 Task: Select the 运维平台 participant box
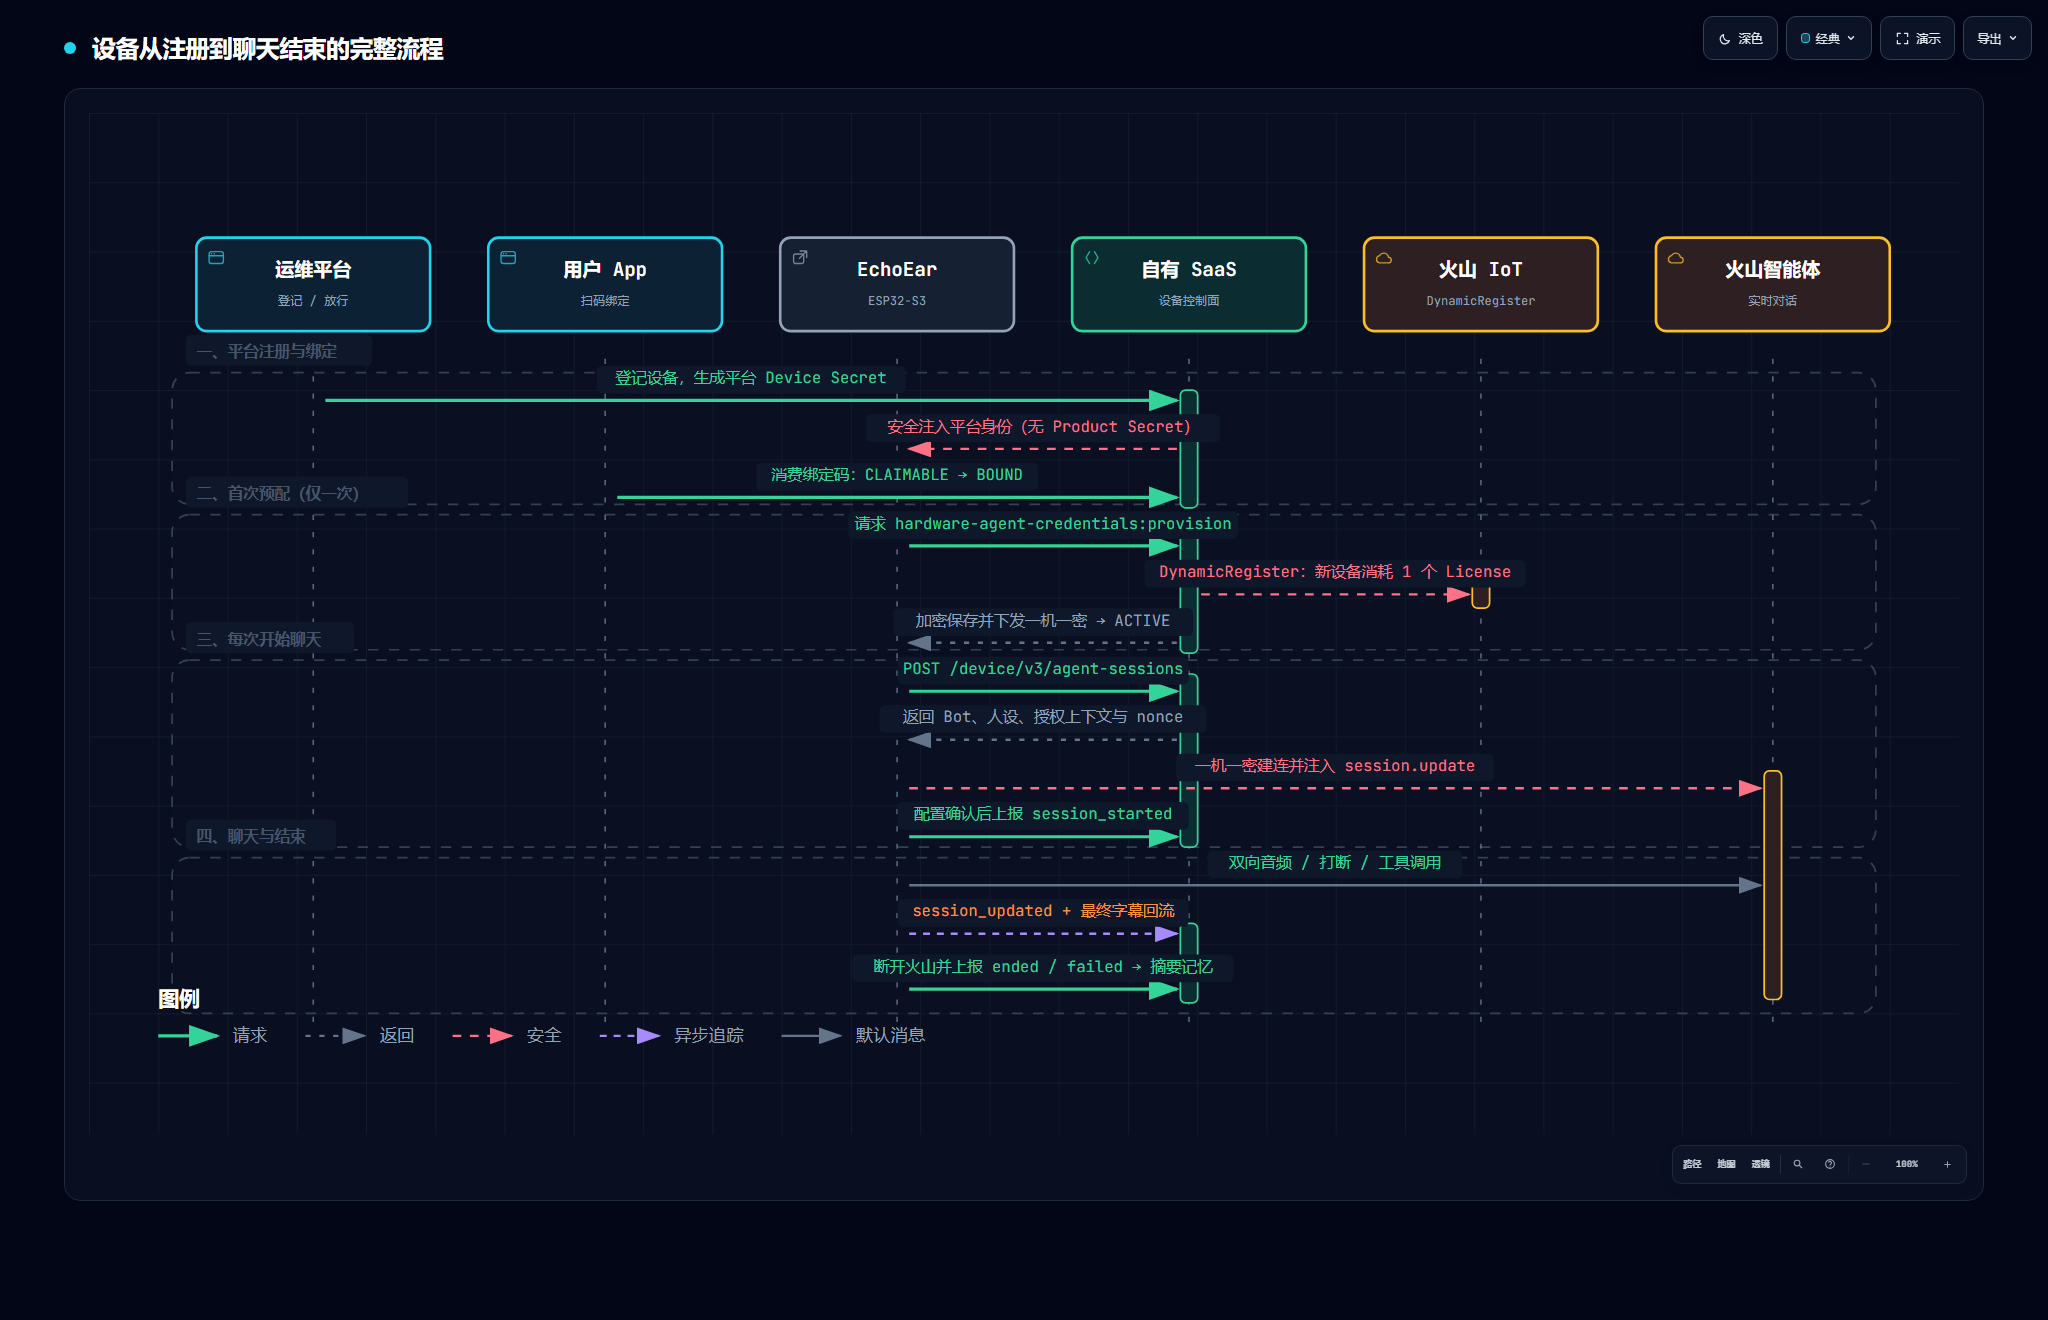[313, 284]
